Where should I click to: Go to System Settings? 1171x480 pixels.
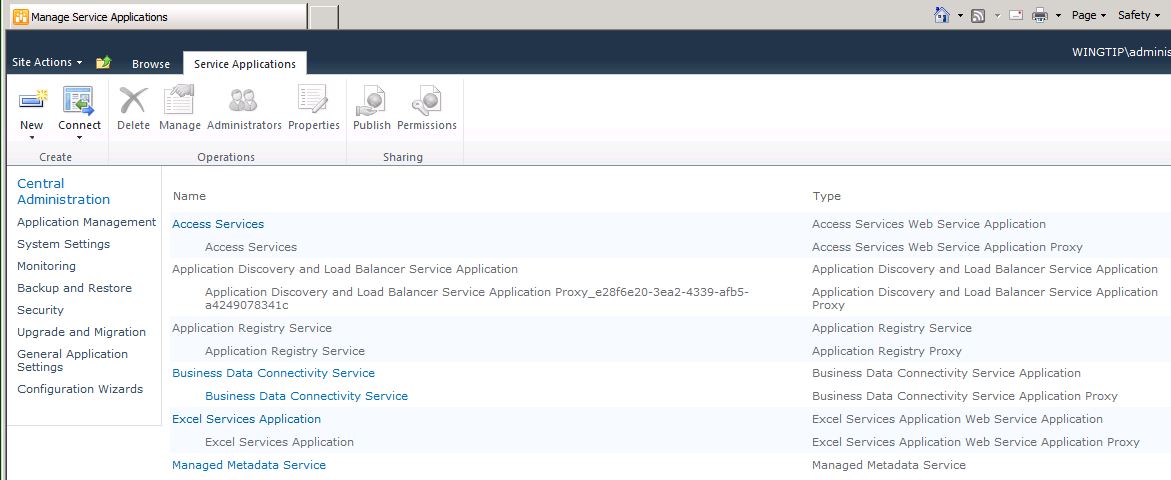(63, 244)
